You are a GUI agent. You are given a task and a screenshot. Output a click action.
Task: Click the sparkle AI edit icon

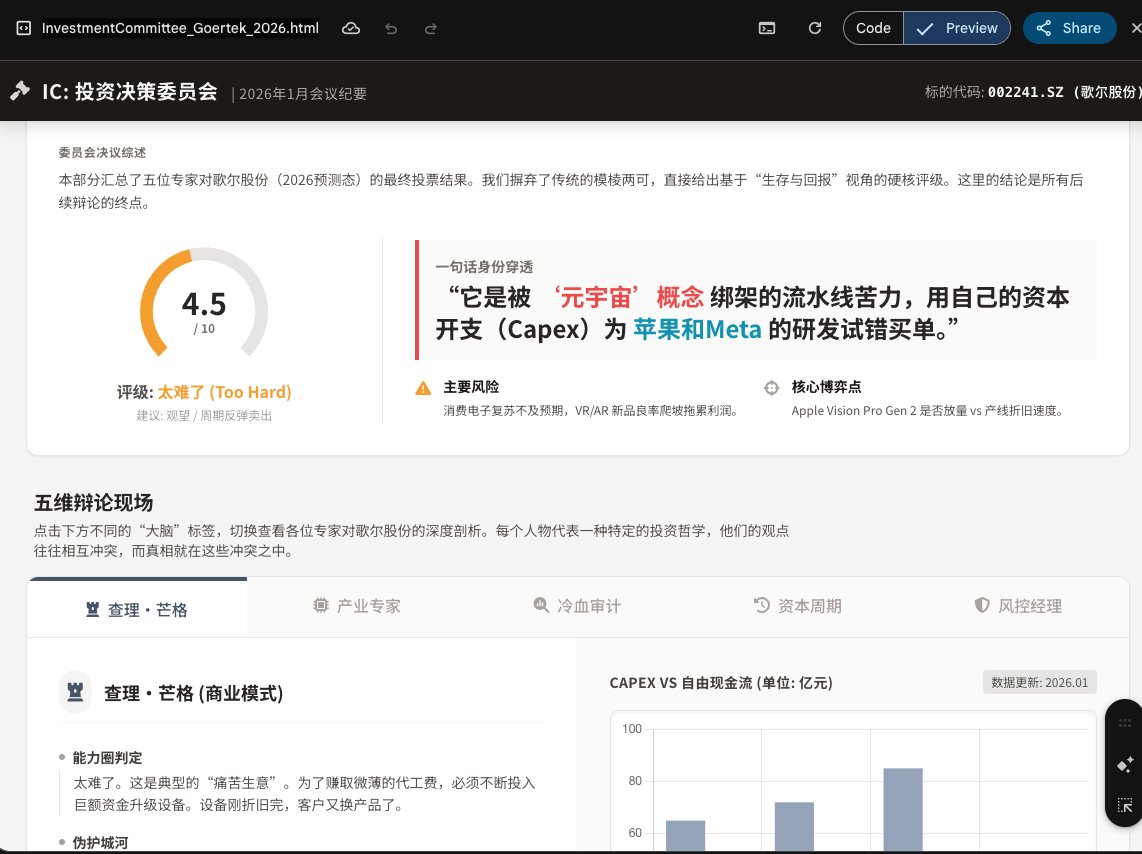pos(1124,764)
